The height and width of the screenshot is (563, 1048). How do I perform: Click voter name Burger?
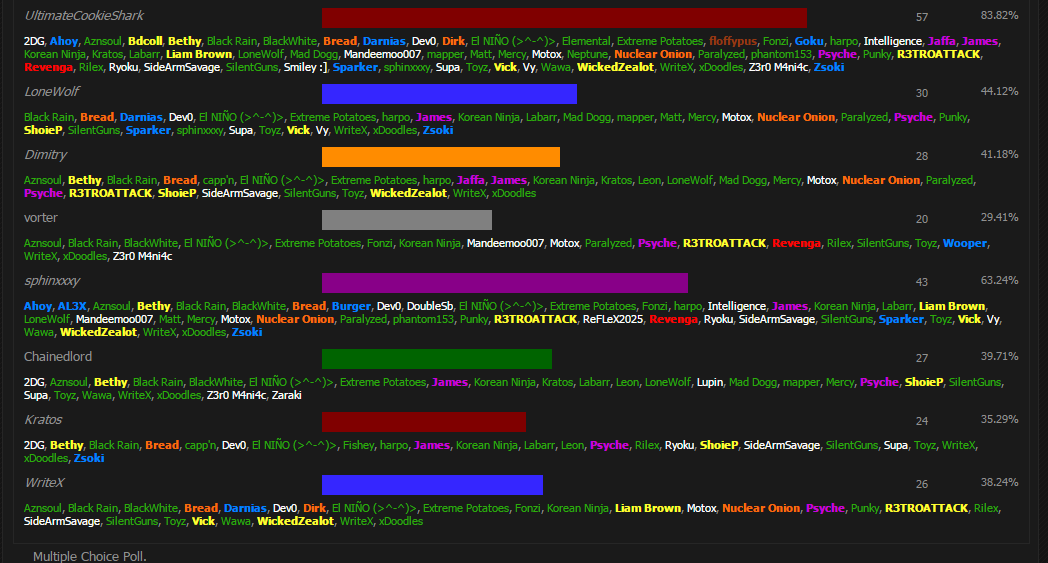click(351, 306)
